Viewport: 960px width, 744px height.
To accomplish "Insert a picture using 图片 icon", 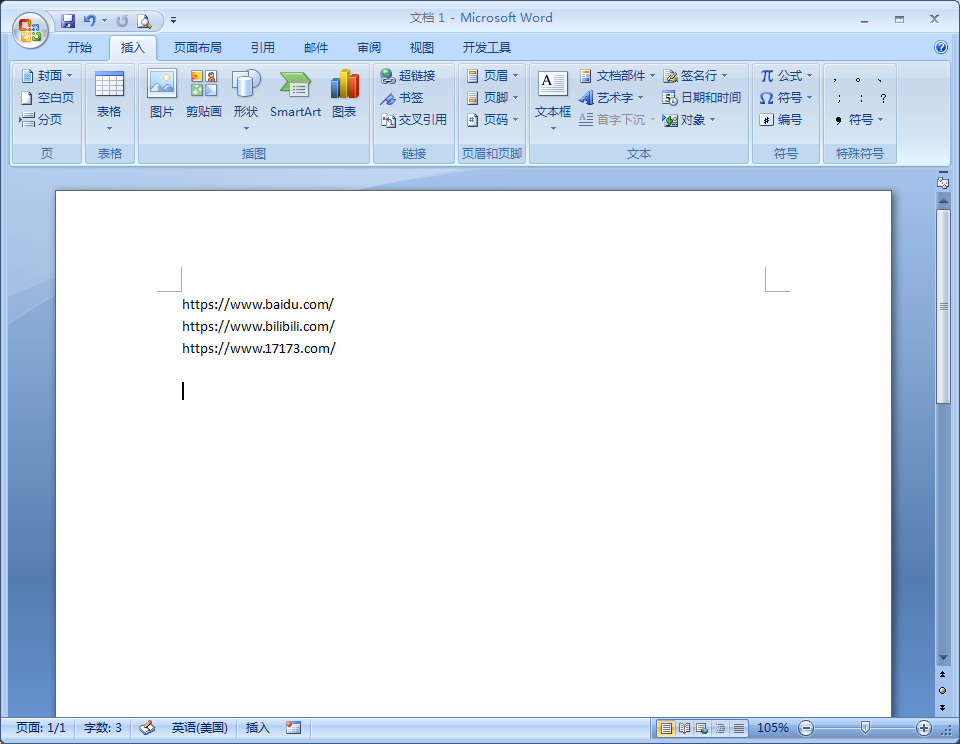I will tap(162, 95).
